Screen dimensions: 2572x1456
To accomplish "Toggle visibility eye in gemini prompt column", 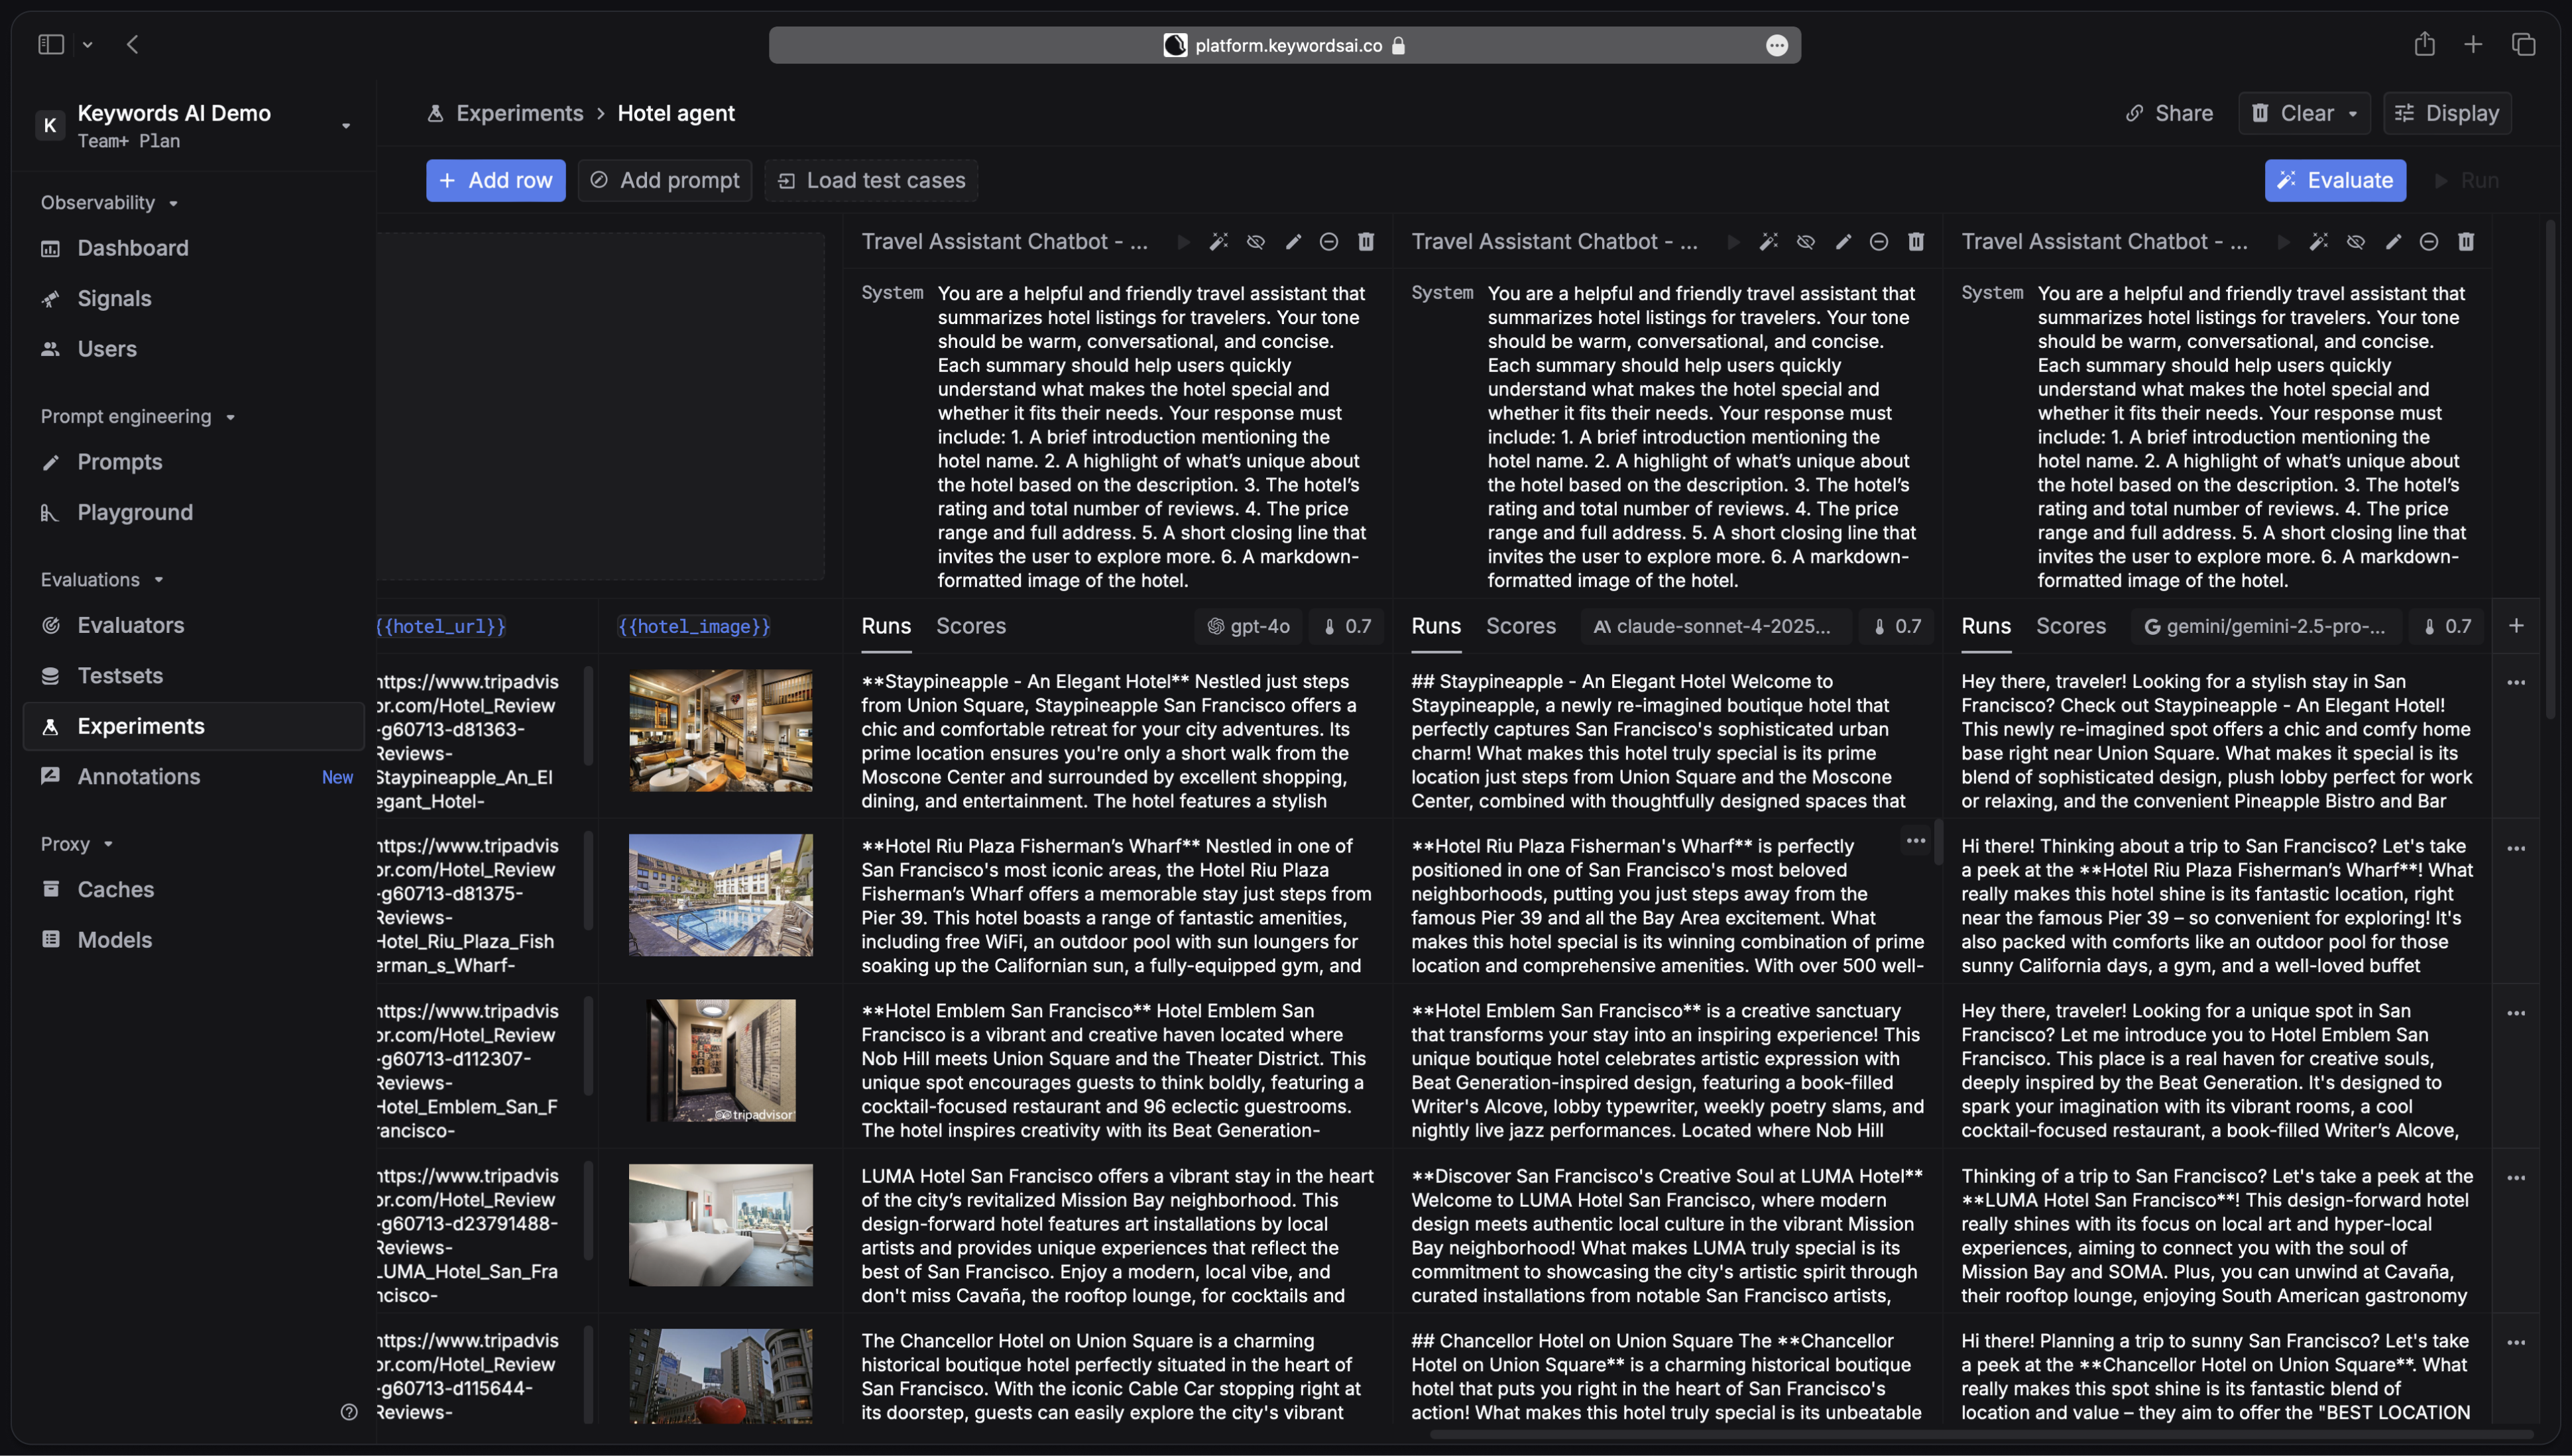I will tap(2356, 242).
